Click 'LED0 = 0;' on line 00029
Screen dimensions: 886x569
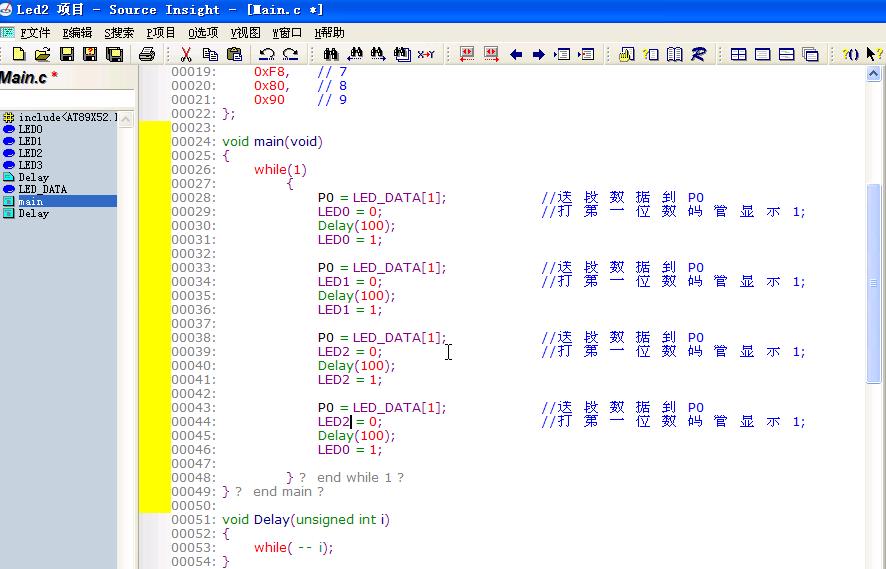(350, 211)
